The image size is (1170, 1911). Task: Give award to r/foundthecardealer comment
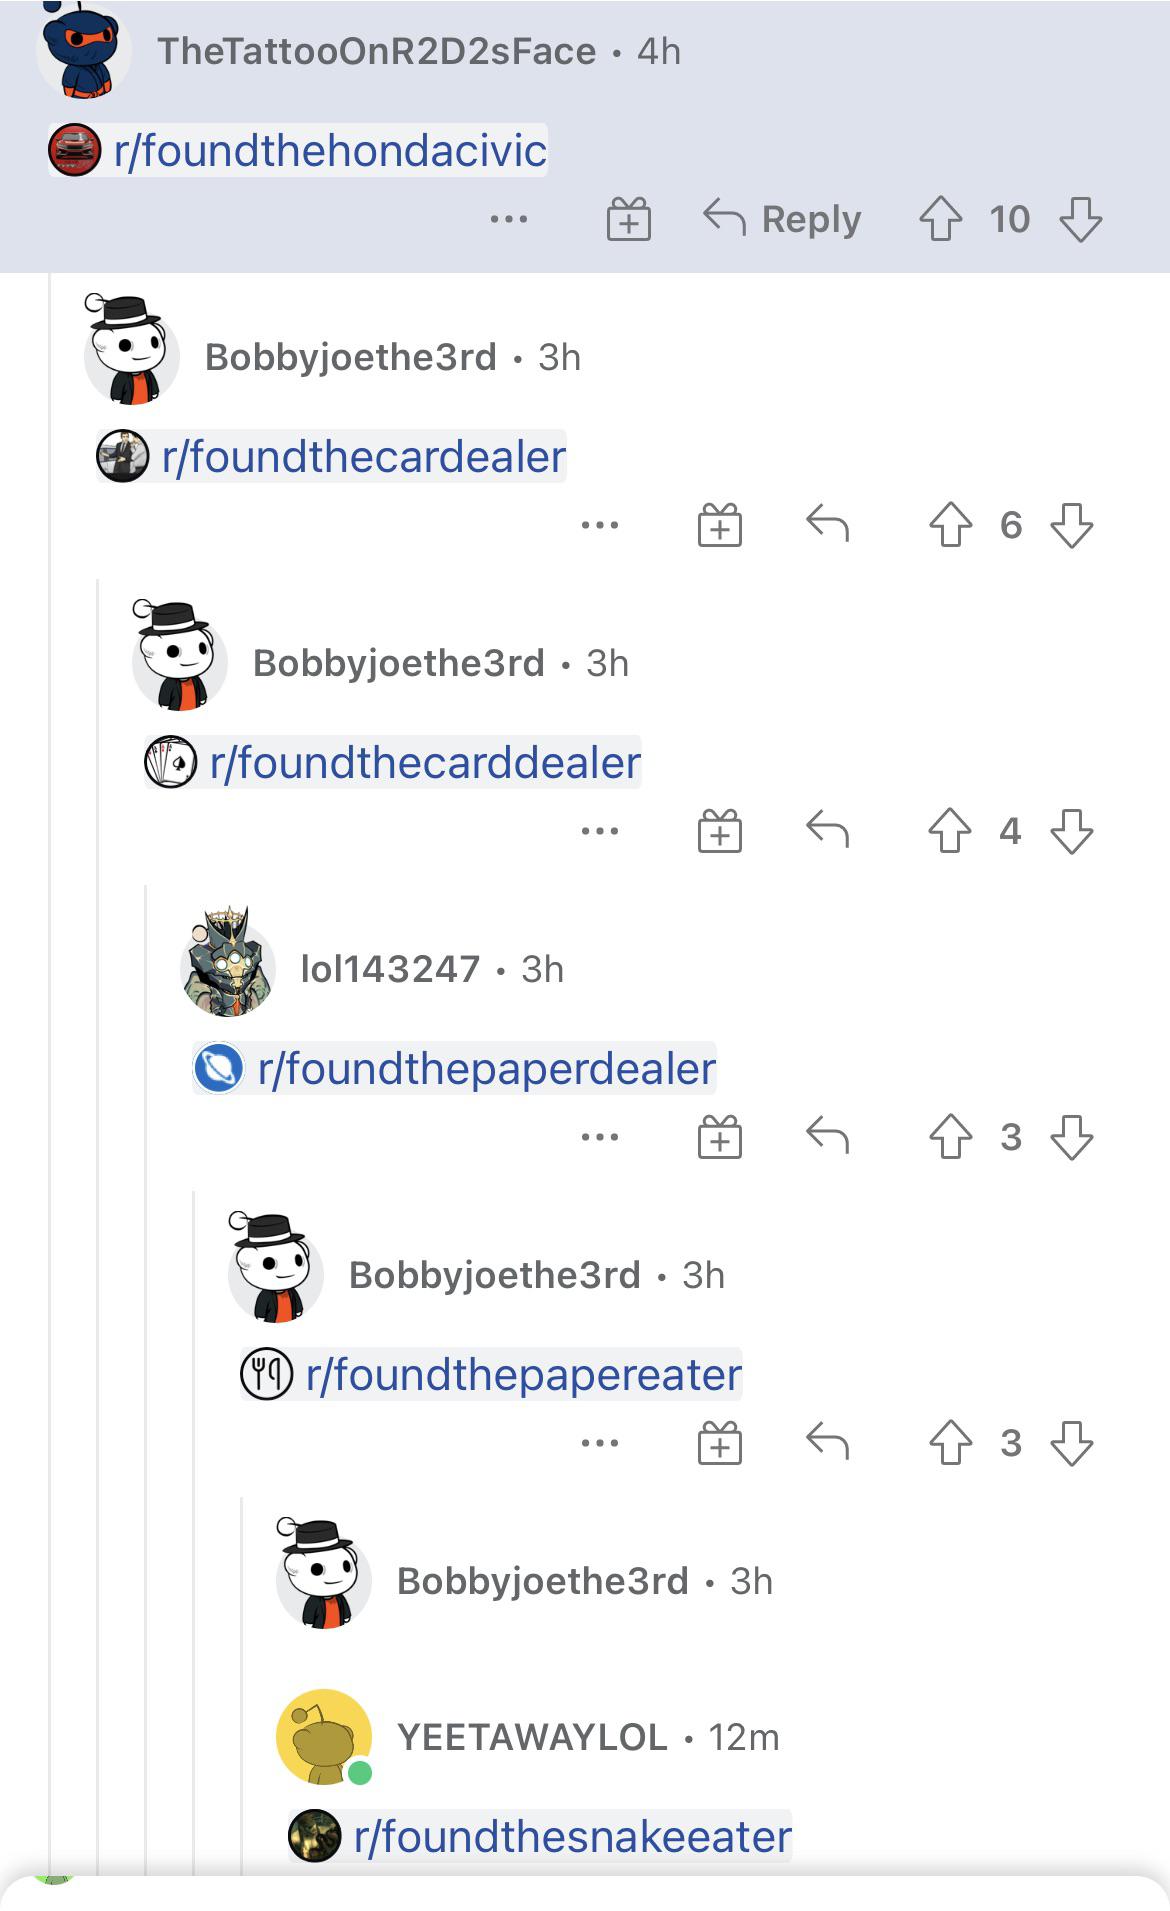(x=720, y=524)
